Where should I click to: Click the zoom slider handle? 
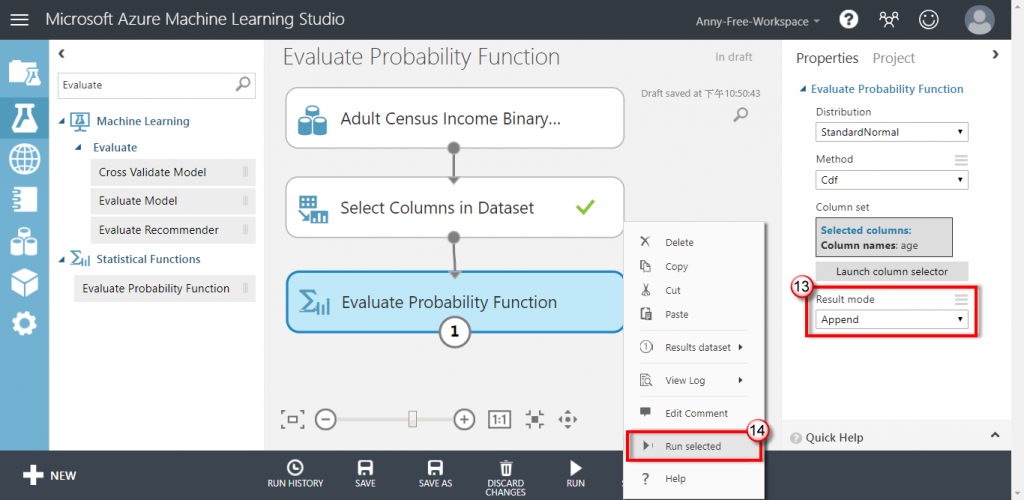413,419
